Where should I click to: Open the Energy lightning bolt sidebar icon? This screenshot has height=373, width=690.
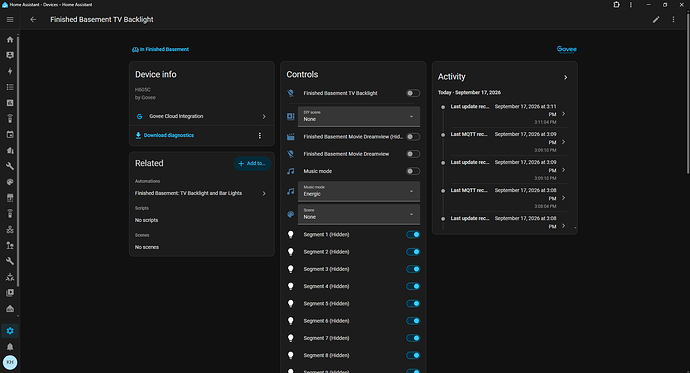pos(10,71)
